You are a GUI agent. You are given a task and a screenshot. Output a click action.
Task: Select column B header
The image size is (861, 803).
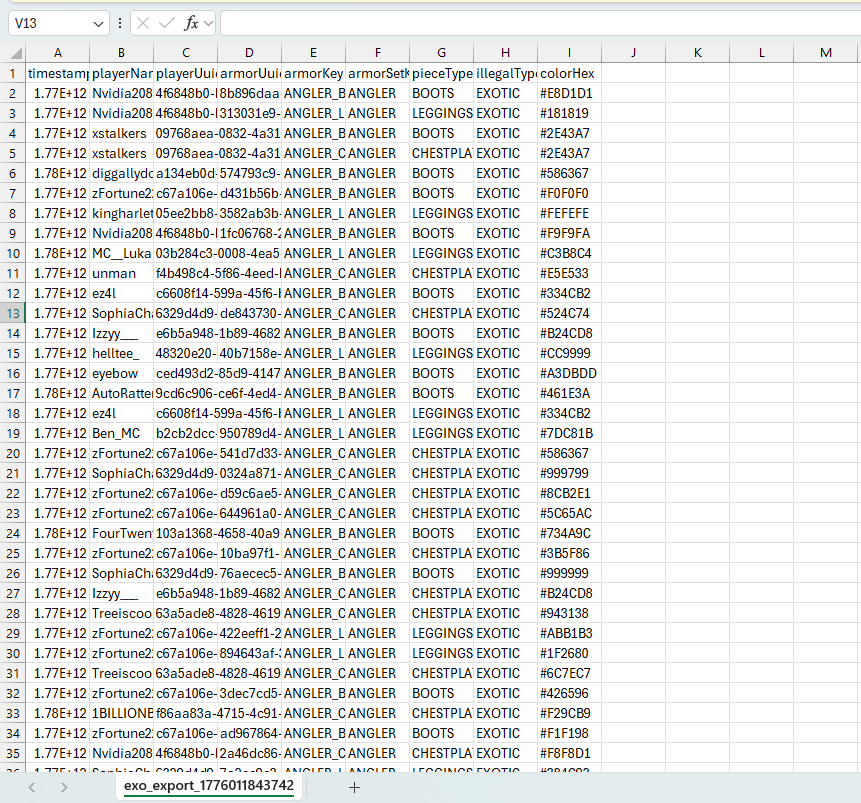click(121, 53)
